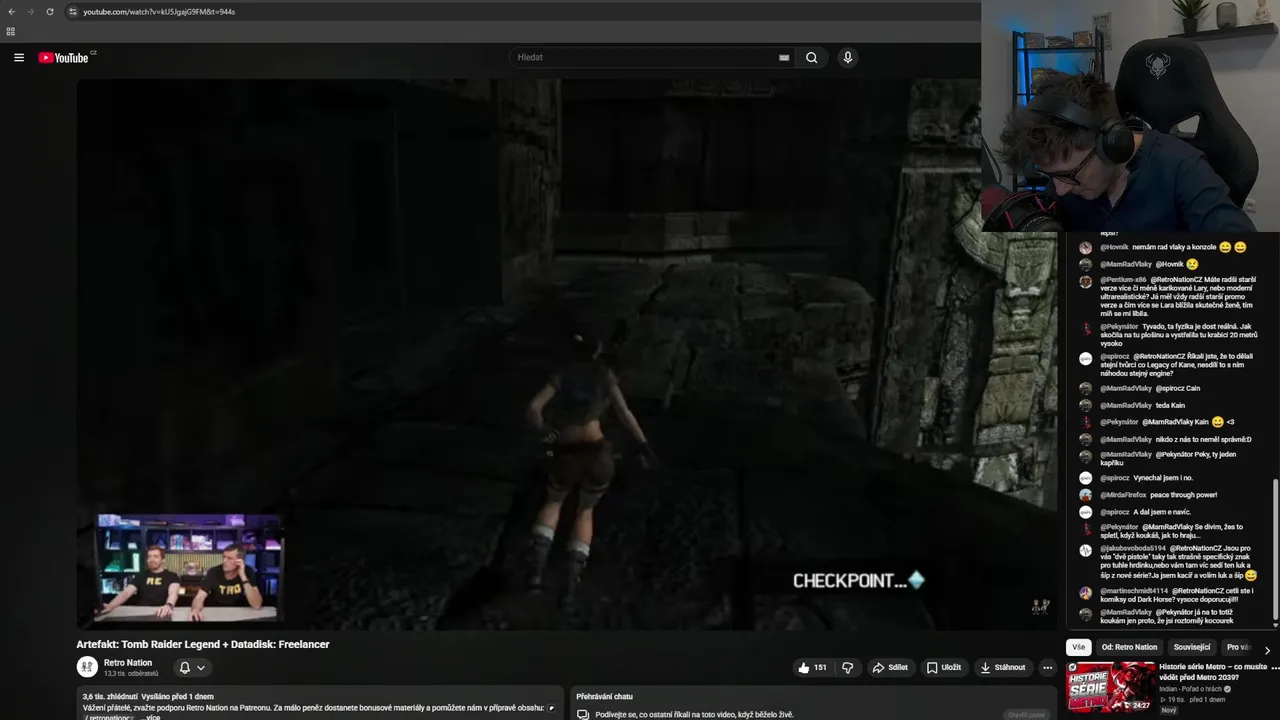Screen dimensions: 1280x720
Task: Click @Pentium-x86 username in chat
Action: pos(1123,280)
